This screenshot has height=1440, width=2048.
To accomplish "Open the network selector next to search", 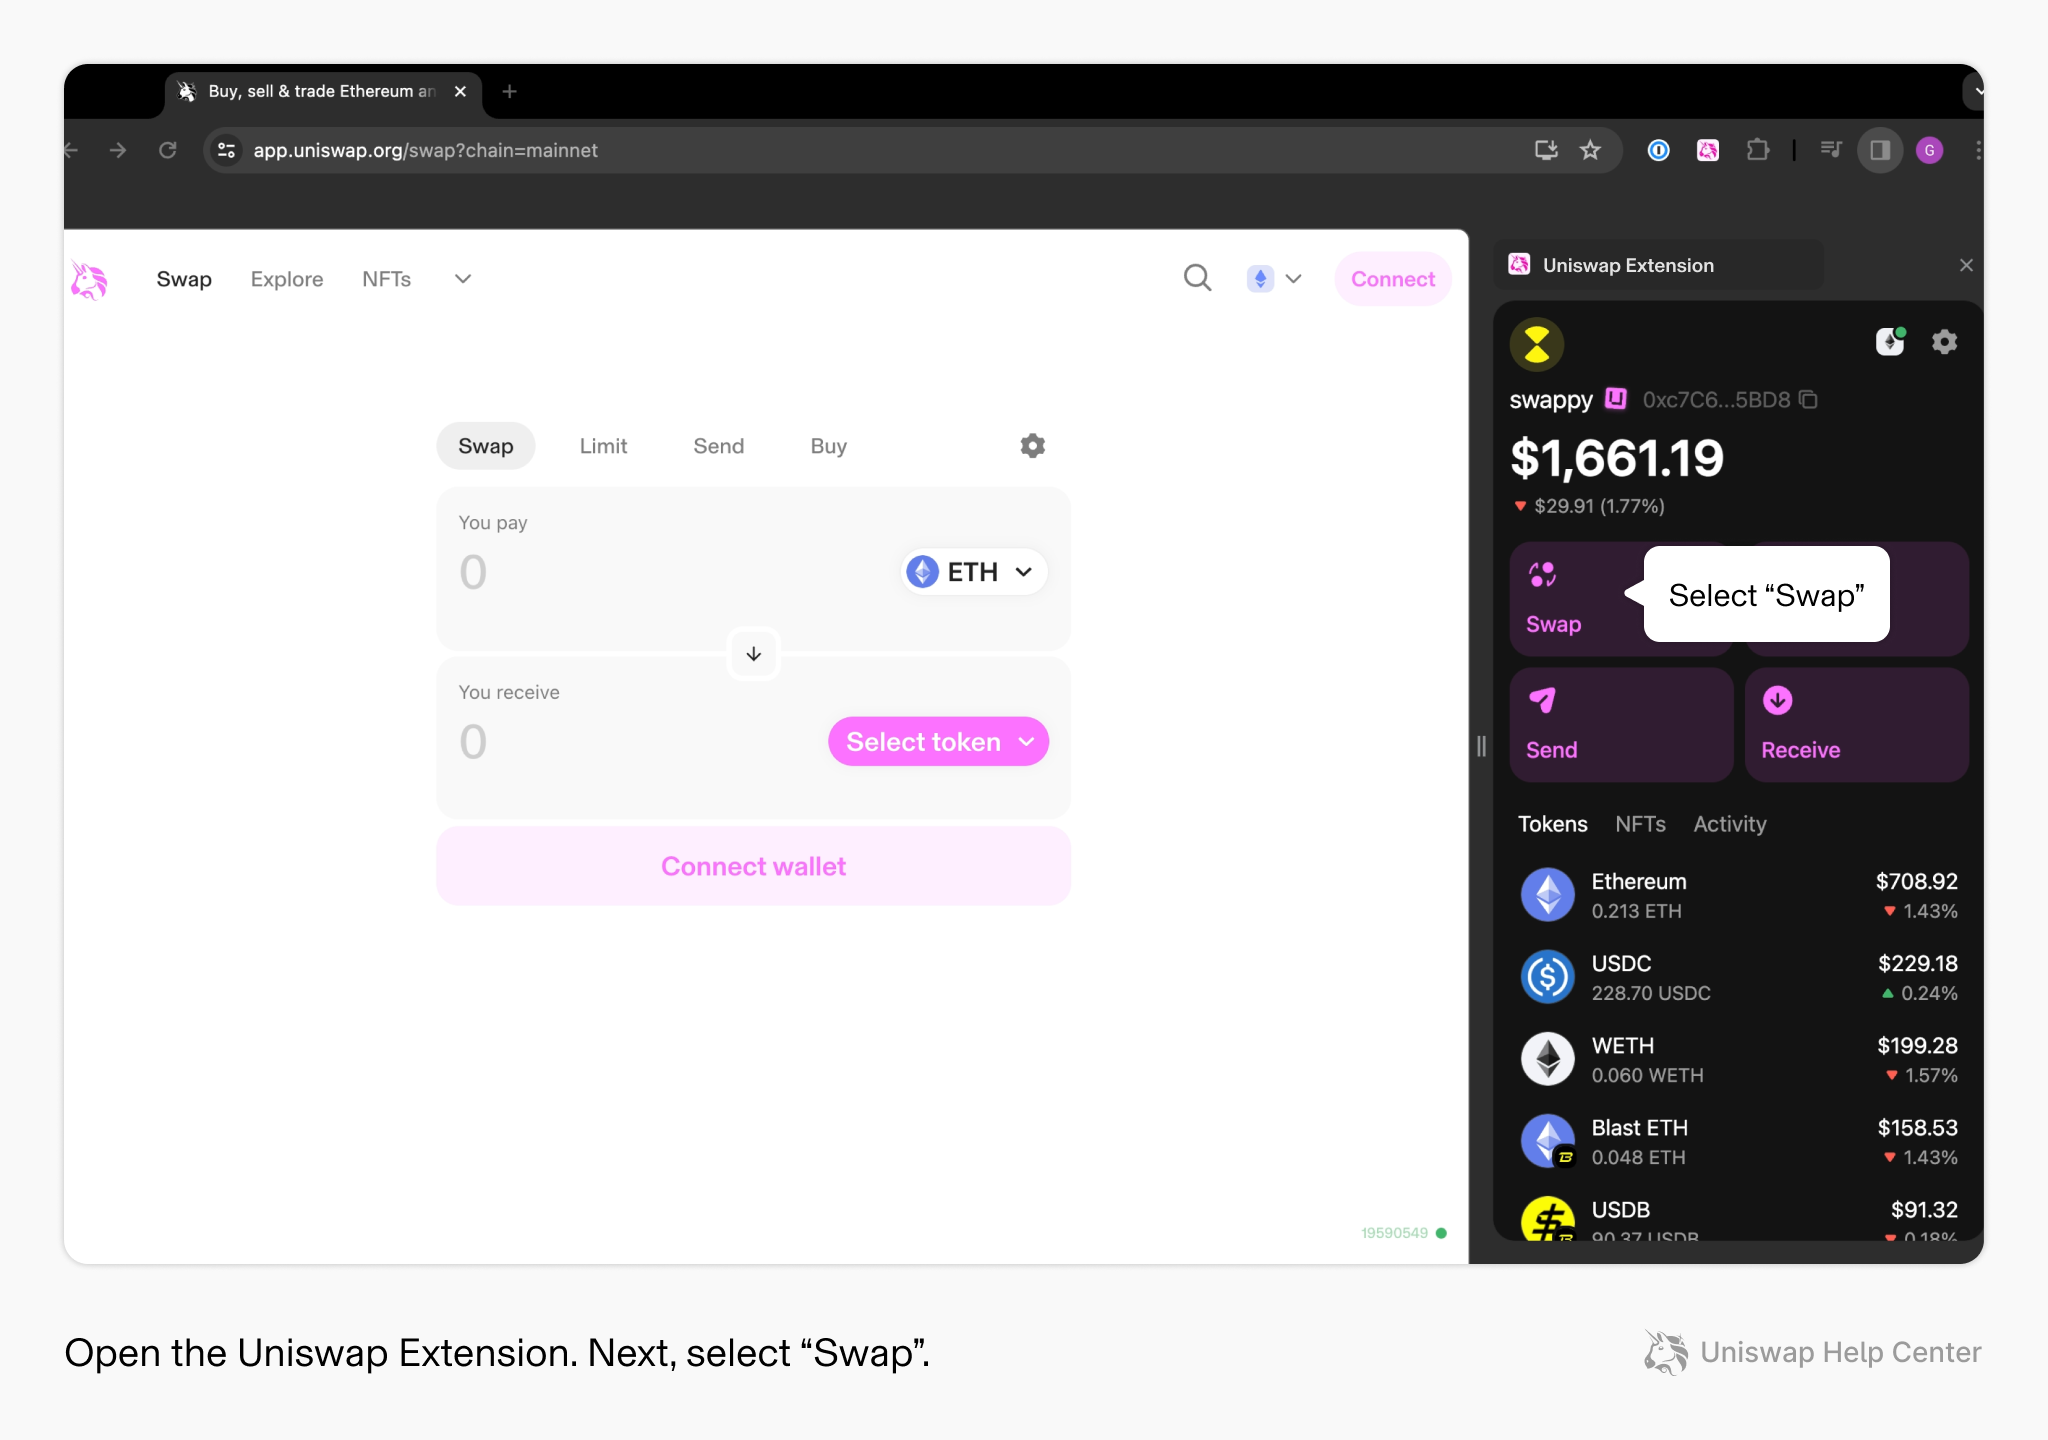I will click(x=1273, y=279).
